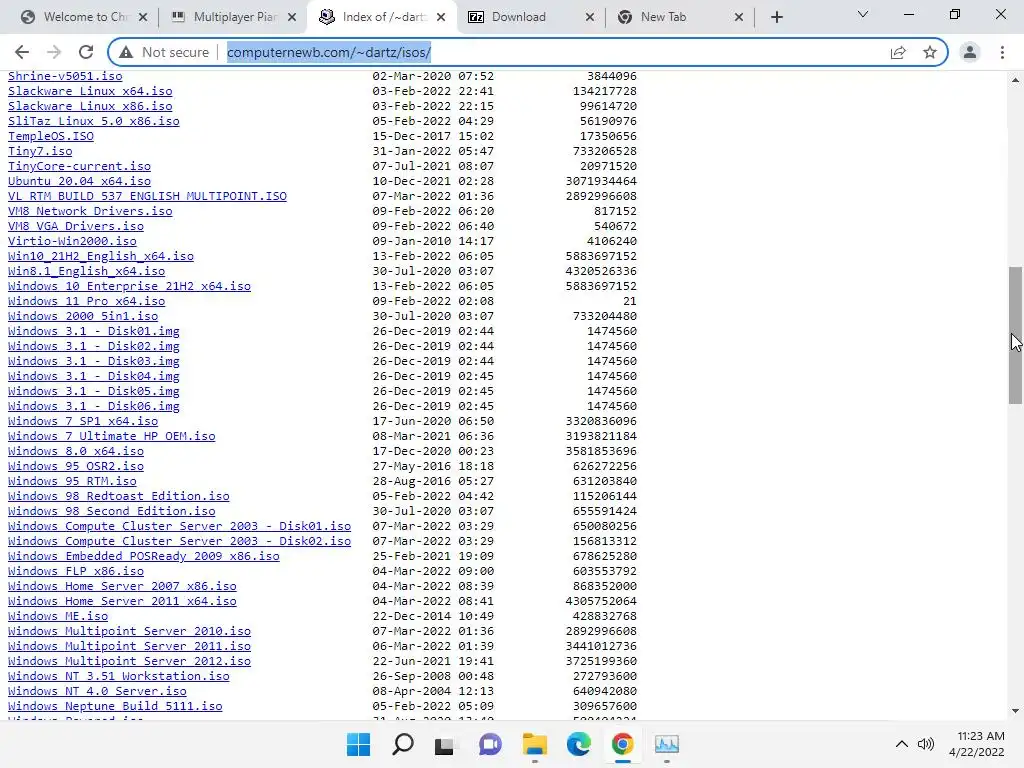This screenshot has width=1024, height=768.
Task: Open the resource monitor taskbar app
Action: pyautogui.click(x=667, y=744)
